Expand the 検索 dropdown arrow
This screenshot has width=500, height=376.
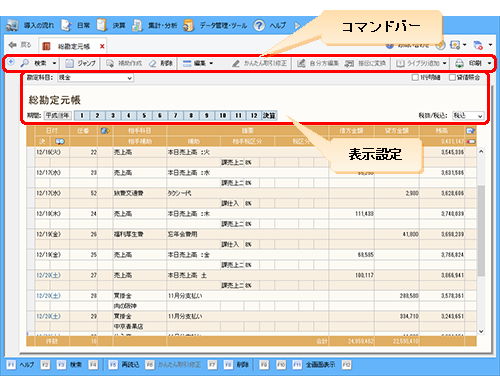tap(54, 63)
